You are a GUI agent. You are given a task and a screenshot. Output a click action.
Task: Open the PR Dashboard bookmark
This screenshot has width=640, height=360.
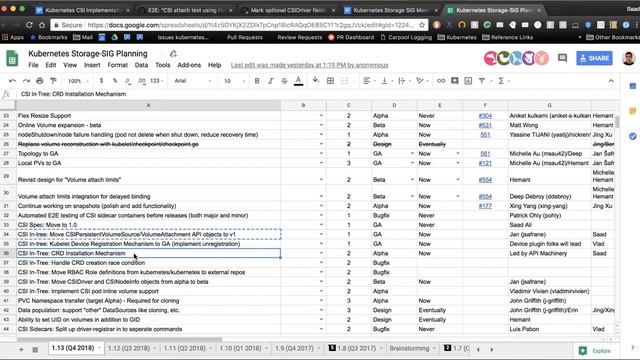(x=351, y=37)
